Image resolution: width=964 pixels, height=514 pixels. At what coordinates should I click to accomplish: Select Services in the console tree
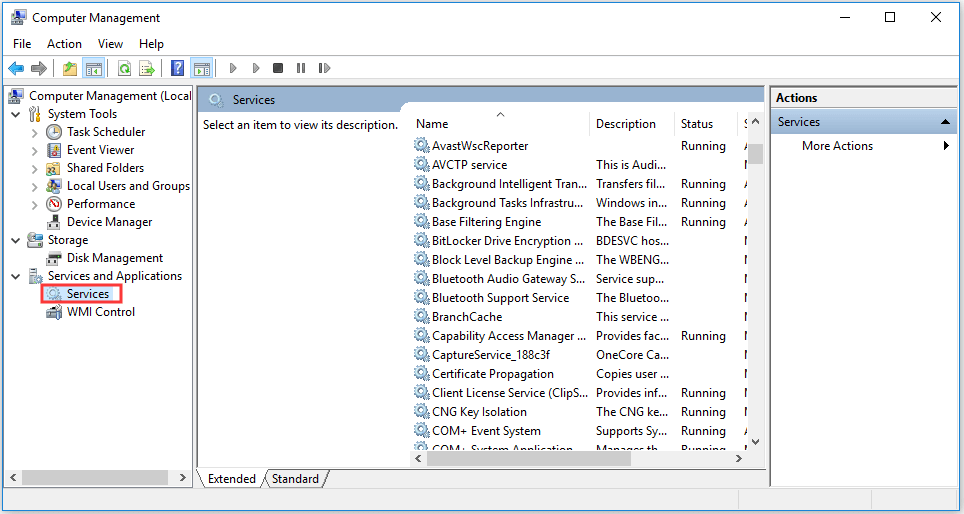pyautogui.click(x=88, y=294)
